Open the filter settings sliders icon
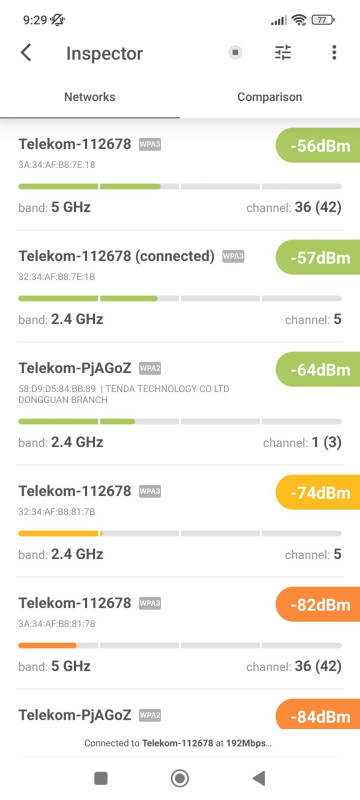360x800 pixels. click(x=283, y=53)
